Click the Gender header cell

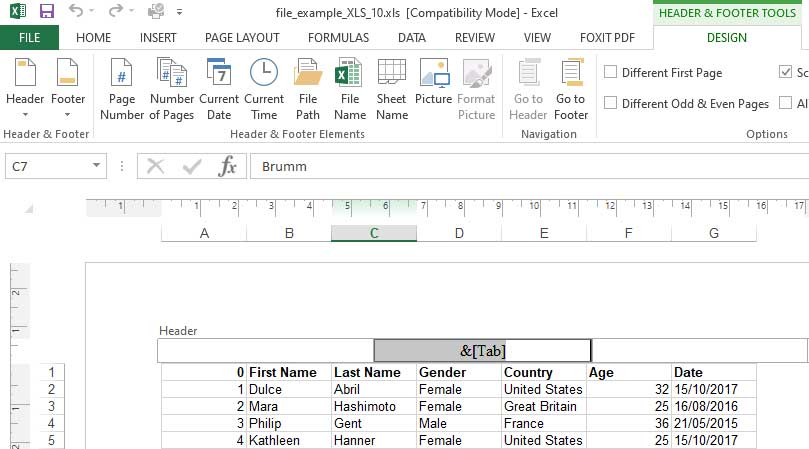coord(459,372)
